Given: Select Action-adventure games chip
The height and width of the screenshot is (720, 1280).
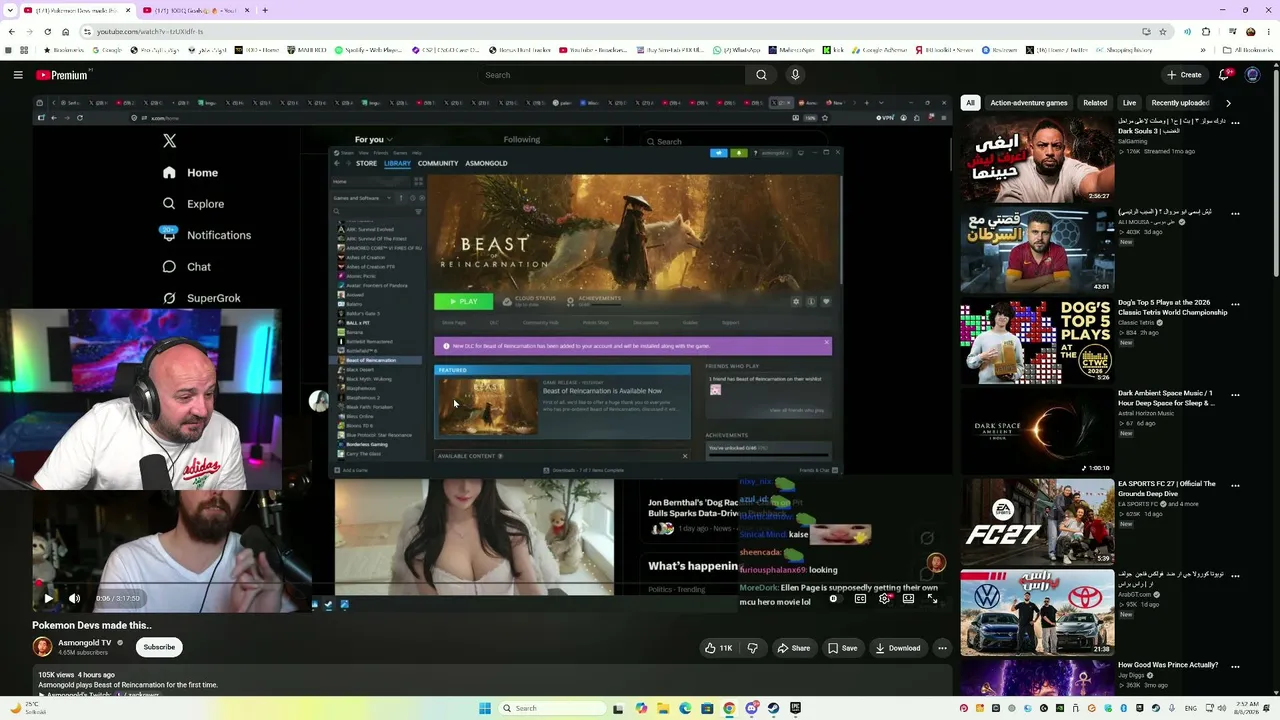Looking at the screenshot, I should point(1029,103).
